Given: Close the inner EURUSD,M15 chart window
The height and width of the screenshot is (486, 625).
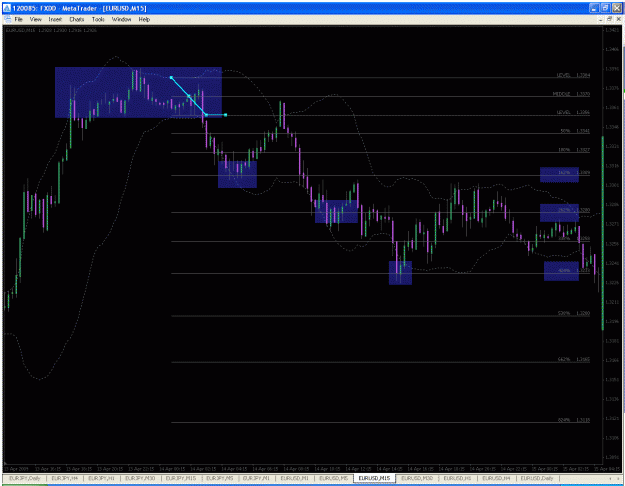Looking at the screenshot, I should 619,19.
